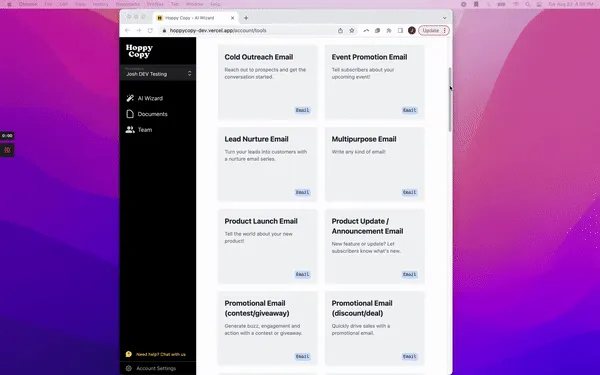Open the Chrome three-dot menu

[x=445, y=30]
